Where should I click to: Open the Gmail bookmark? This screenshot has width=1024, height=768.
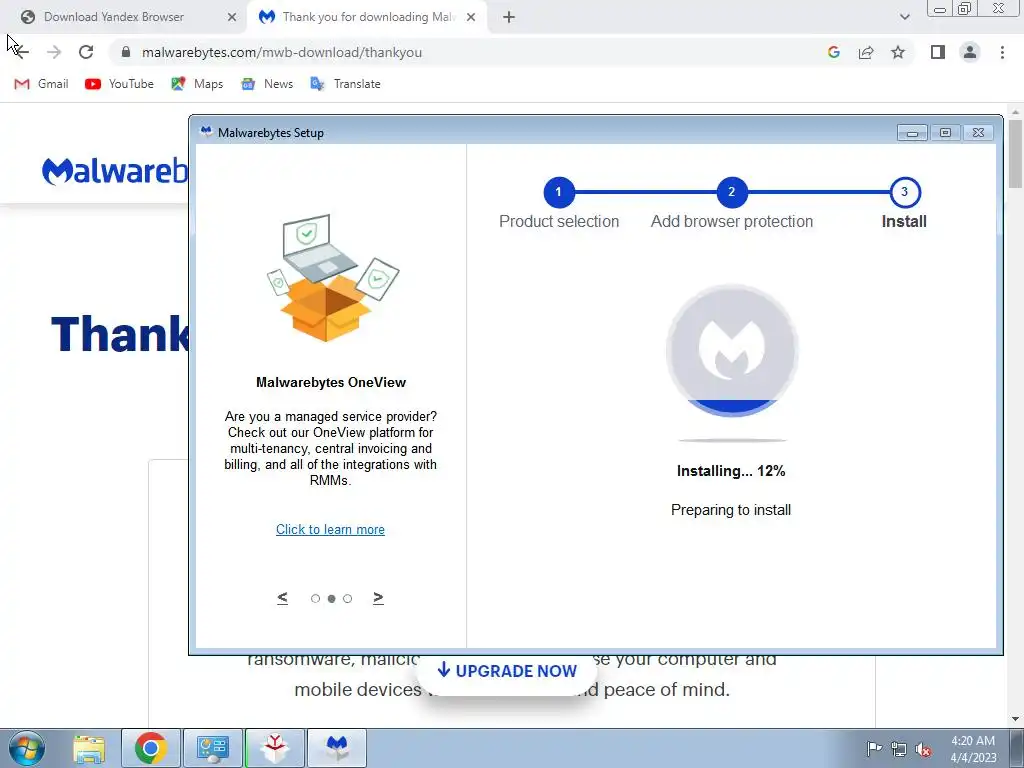click(x=41, y=84)
